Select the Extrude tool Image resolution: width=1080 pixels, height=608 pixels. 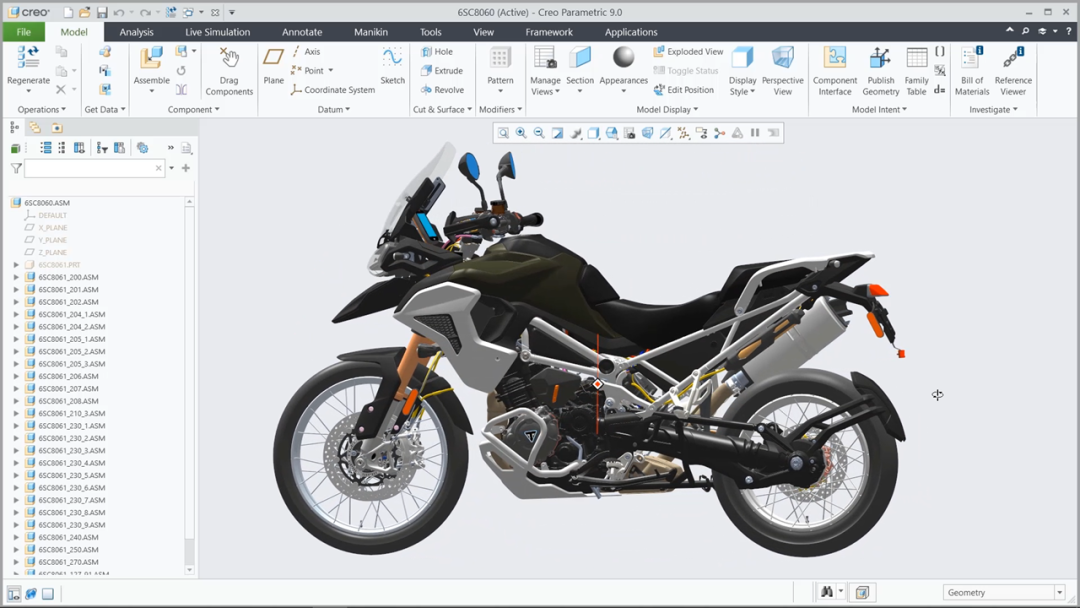[x=442, y=70]
